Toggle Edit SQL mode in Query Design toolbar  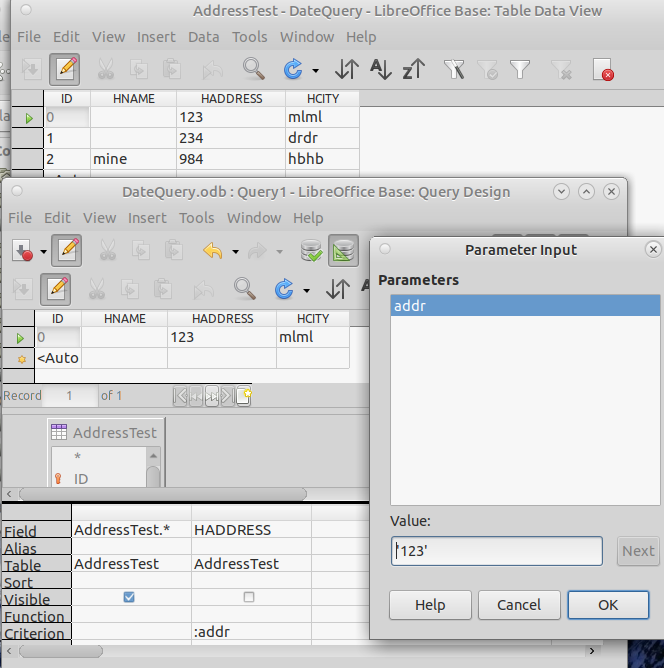tap(66, 250)
